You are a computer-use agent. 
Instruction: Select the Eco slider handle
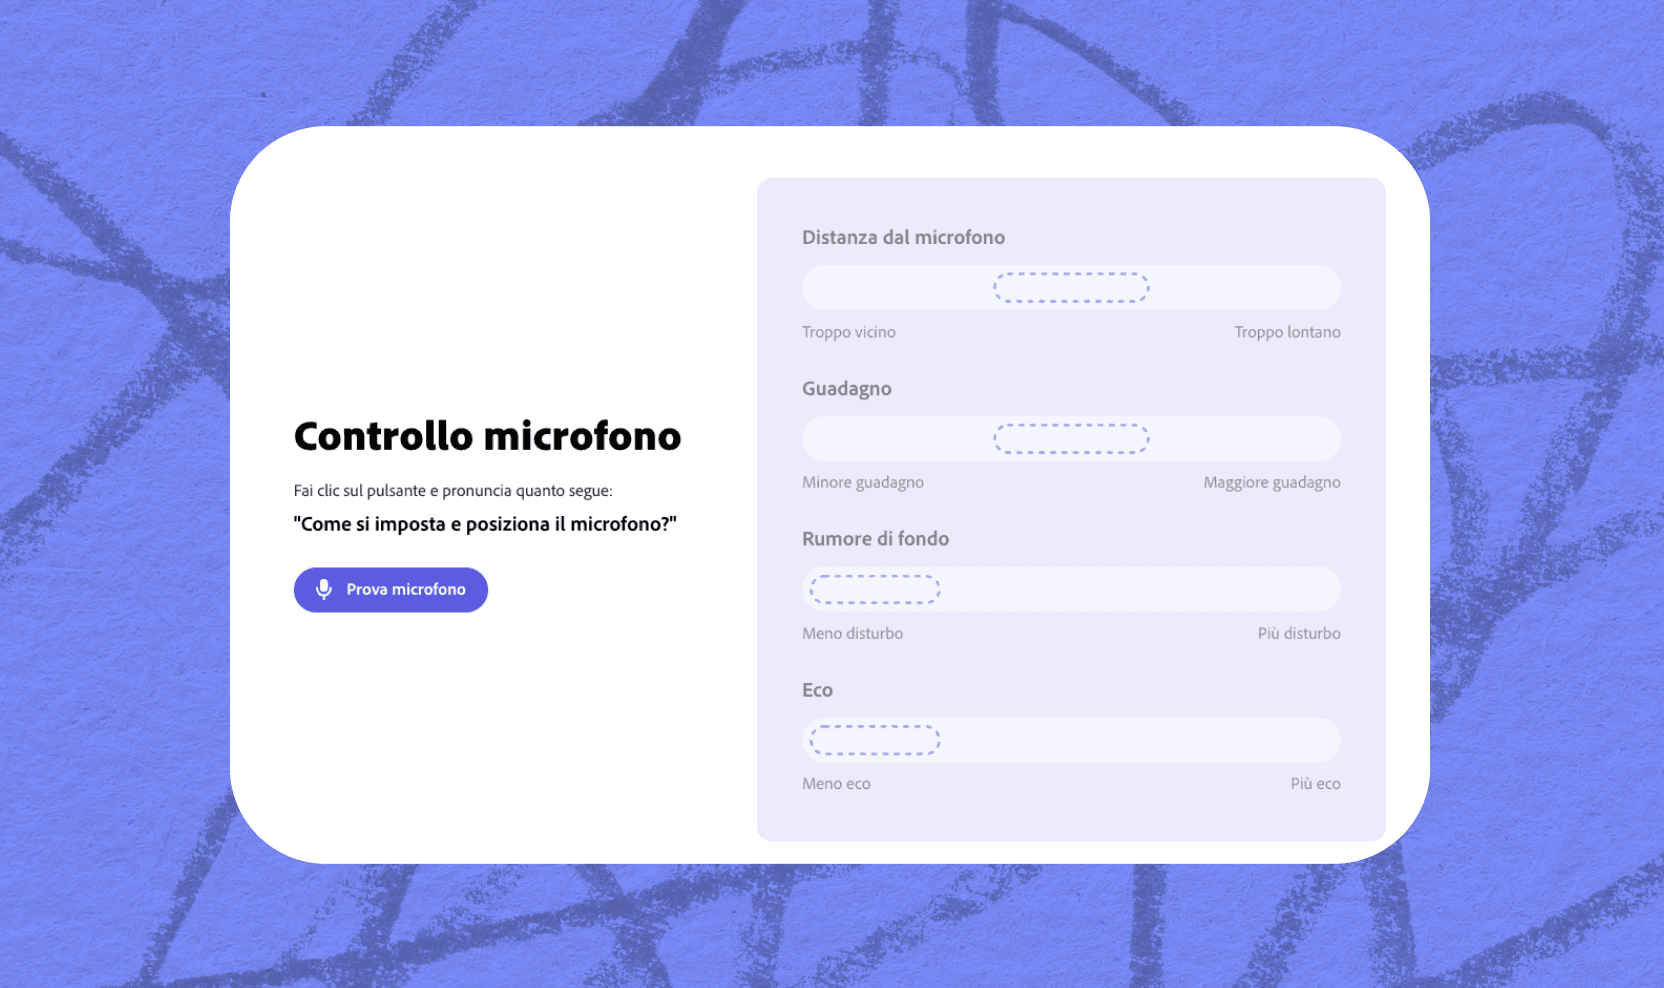click(872, 740)
